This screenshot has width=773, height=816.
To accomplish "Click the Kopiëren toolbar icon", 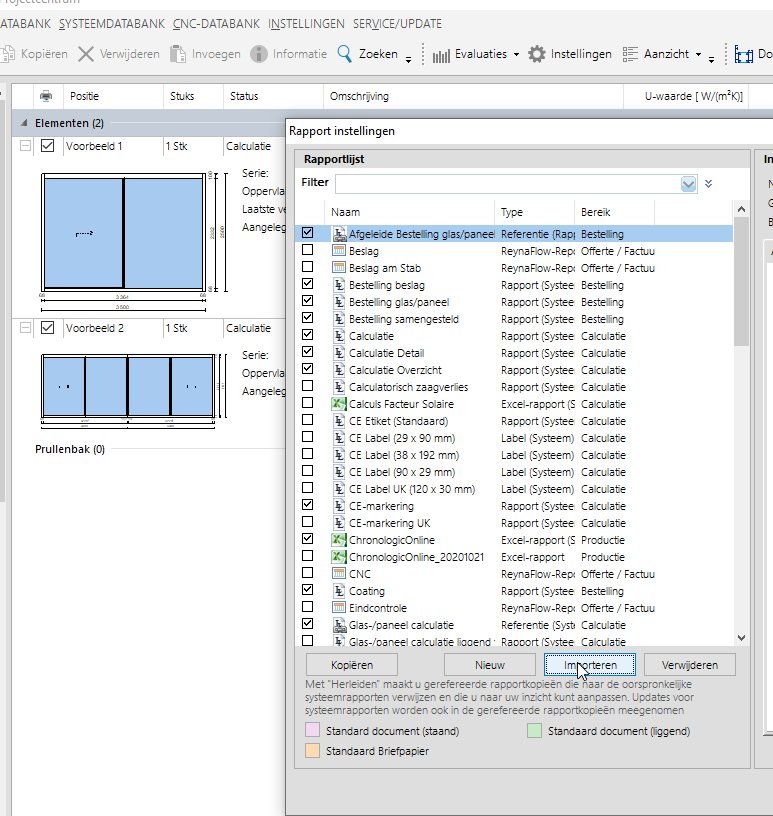I will point(7,54).
